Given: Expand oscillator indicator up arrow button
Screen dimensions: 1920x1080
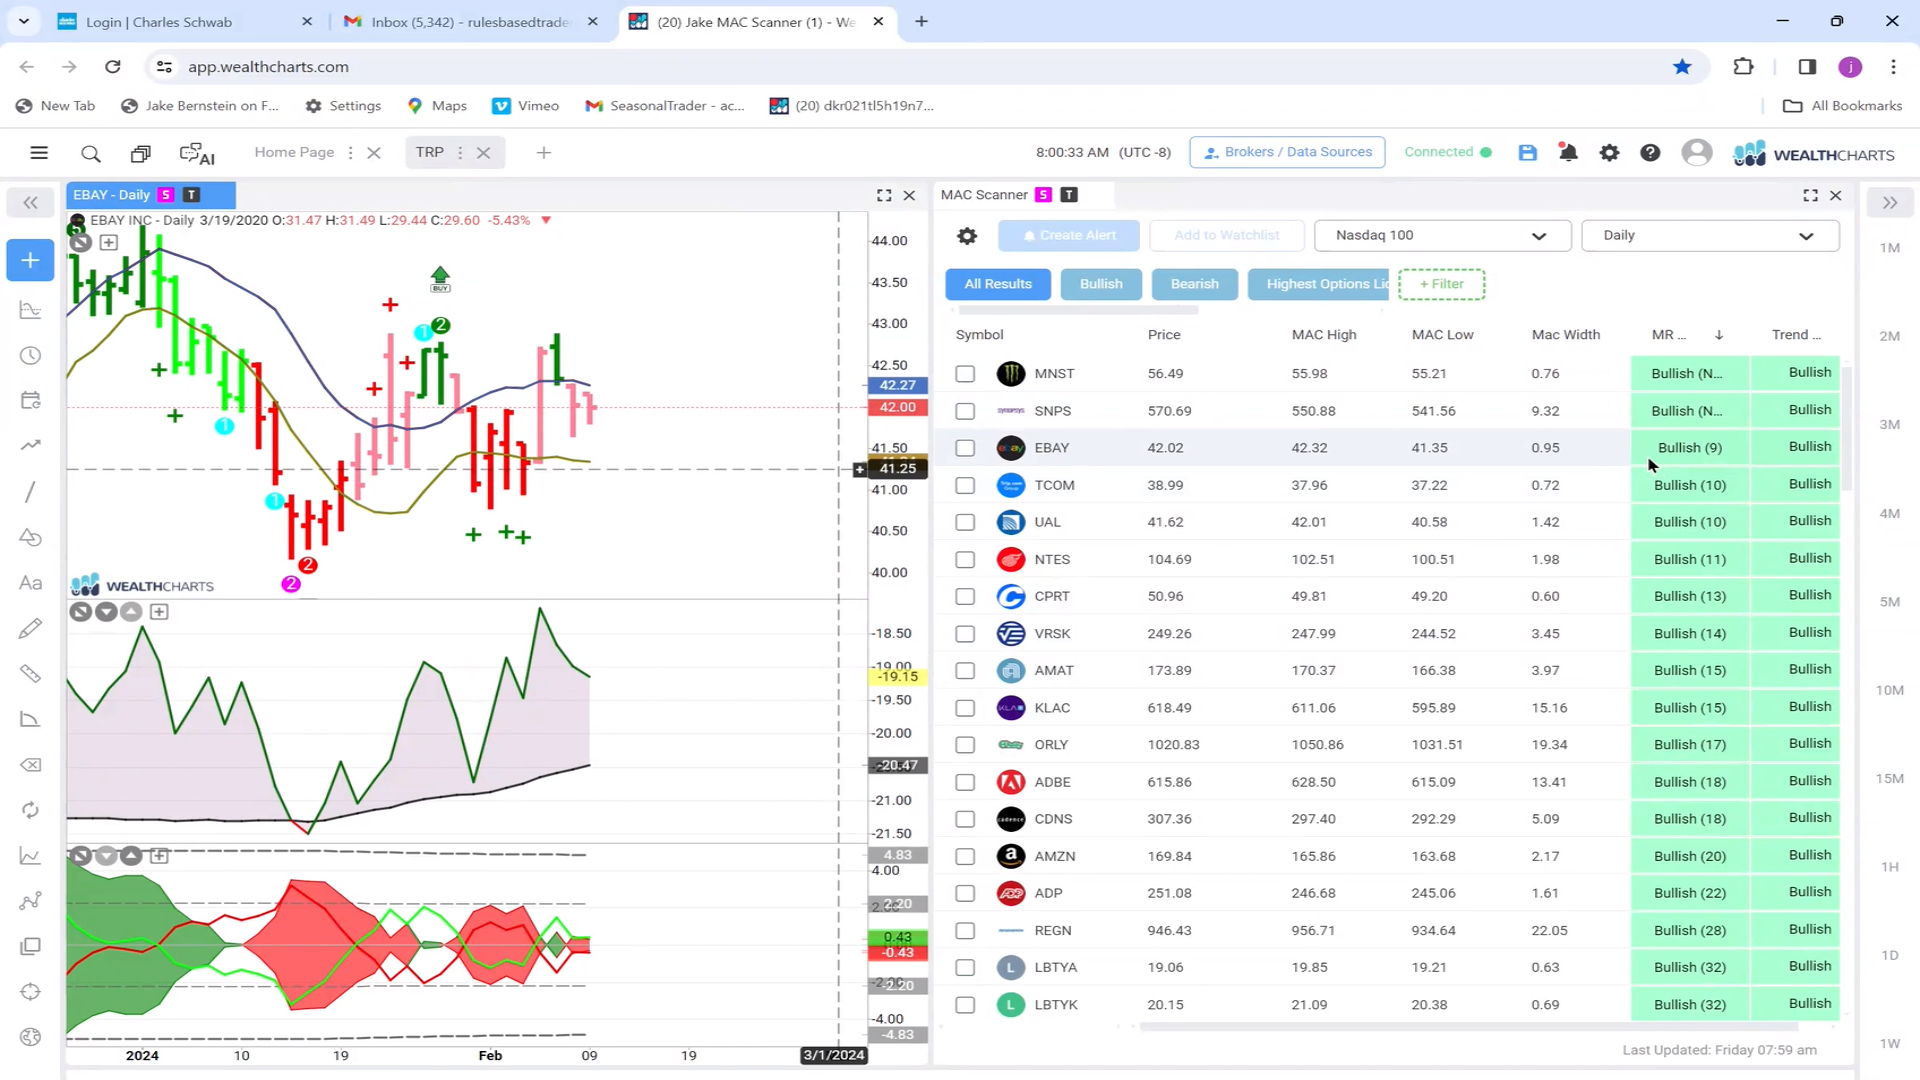Looking at the screenshot, I should point(131,612).
